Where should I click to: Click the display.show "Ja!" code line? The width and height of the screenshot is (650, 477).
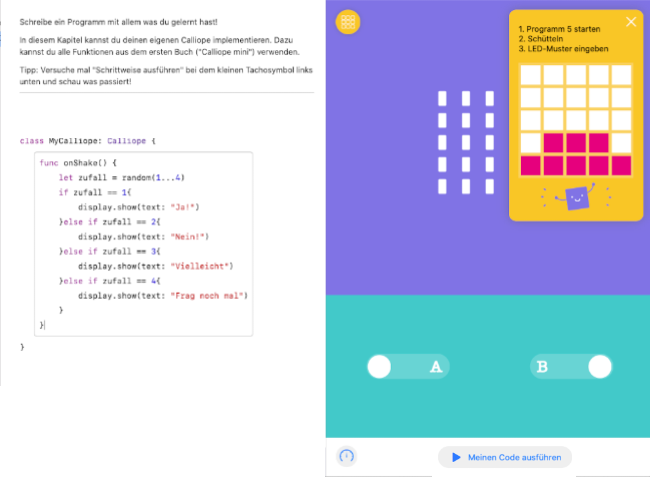coord(138,207)
